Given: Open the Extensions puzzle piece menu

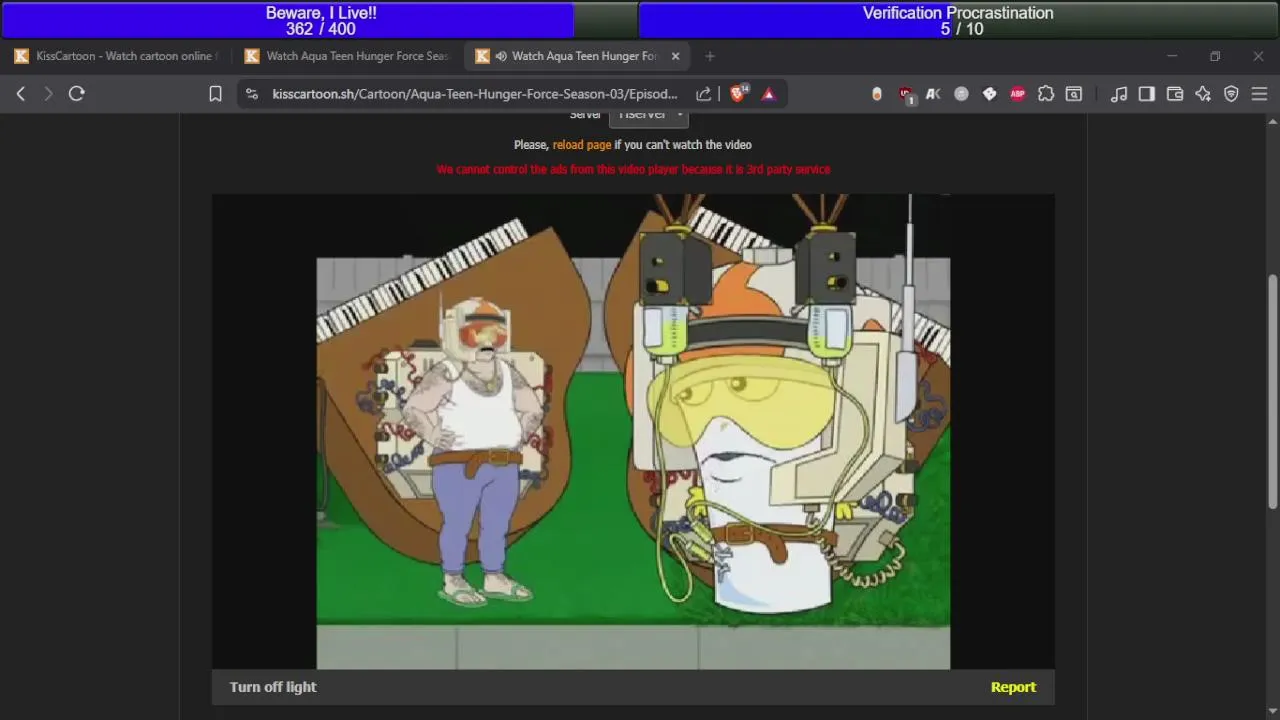Looking at the screenshot, I should tap(1045, 94).
